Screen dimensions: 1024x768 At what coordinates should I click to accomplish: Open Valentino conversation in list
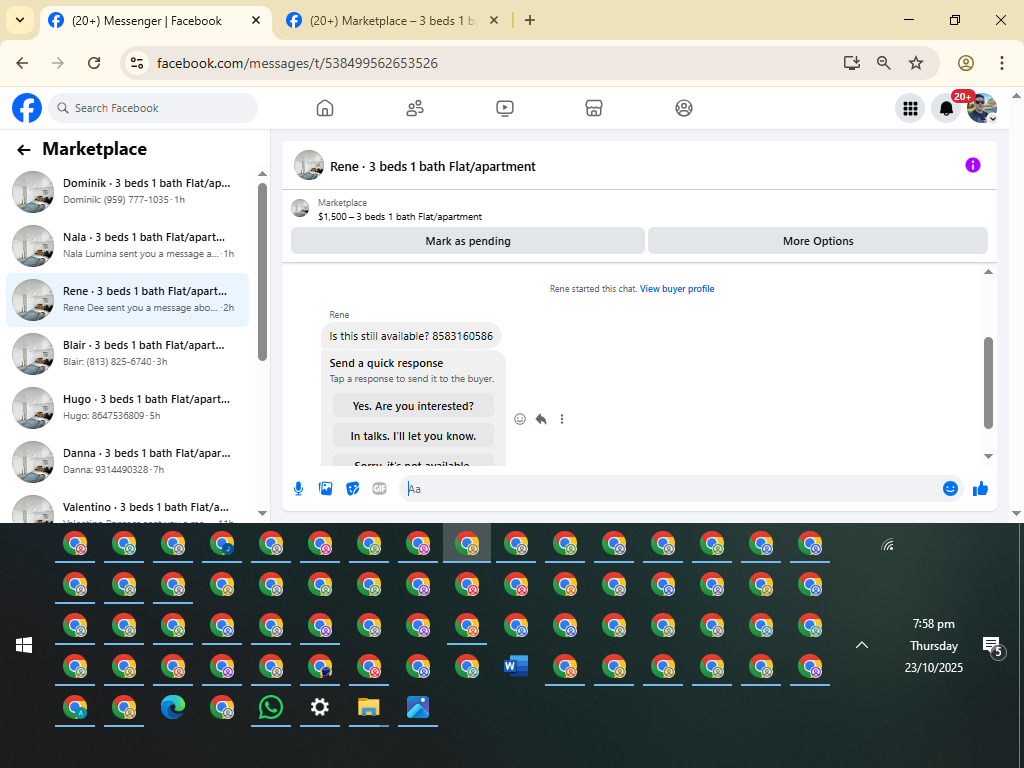click(x=127, y=509)
